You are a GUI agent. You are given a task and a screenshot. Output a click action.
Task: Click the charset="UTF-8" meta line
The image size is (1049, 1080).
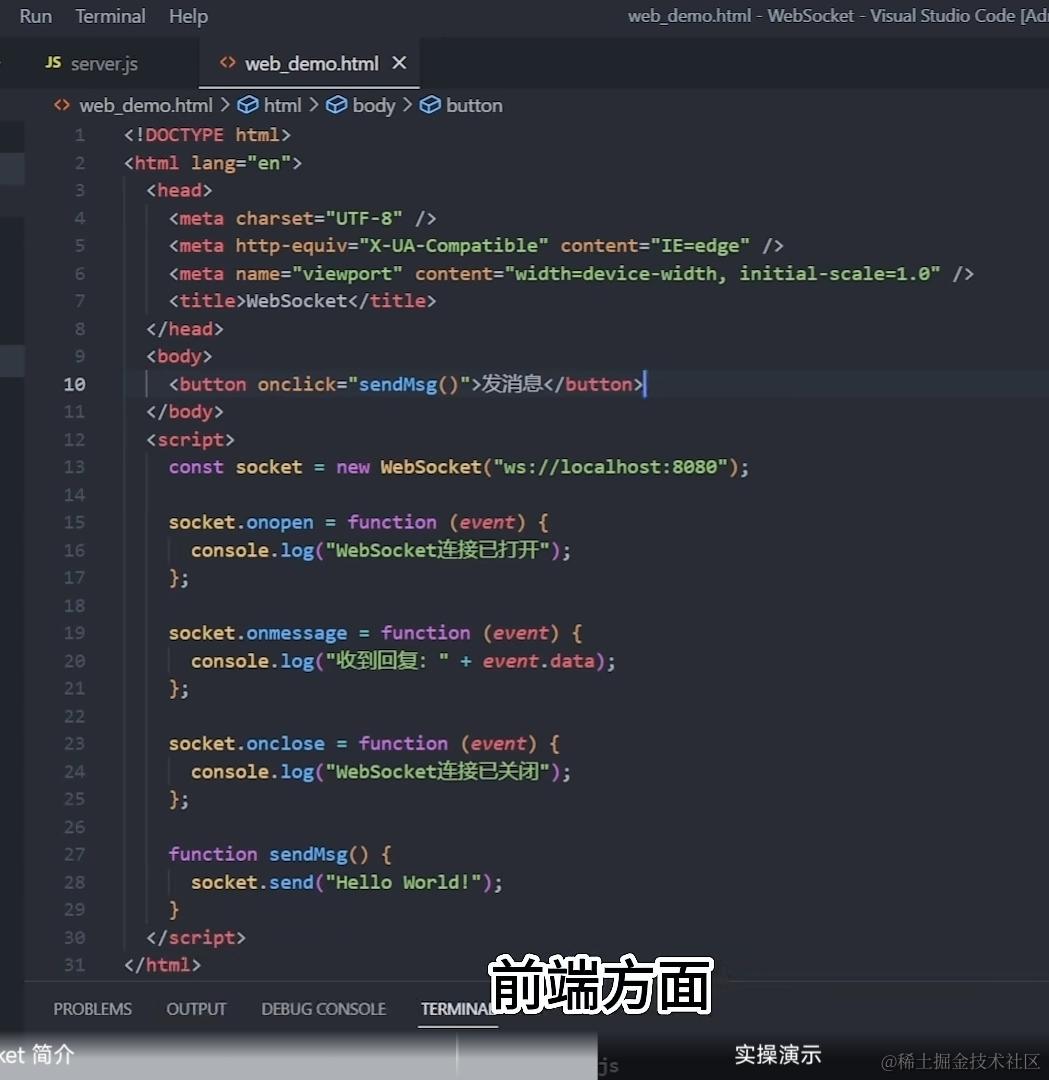click(x=302, y=218)
